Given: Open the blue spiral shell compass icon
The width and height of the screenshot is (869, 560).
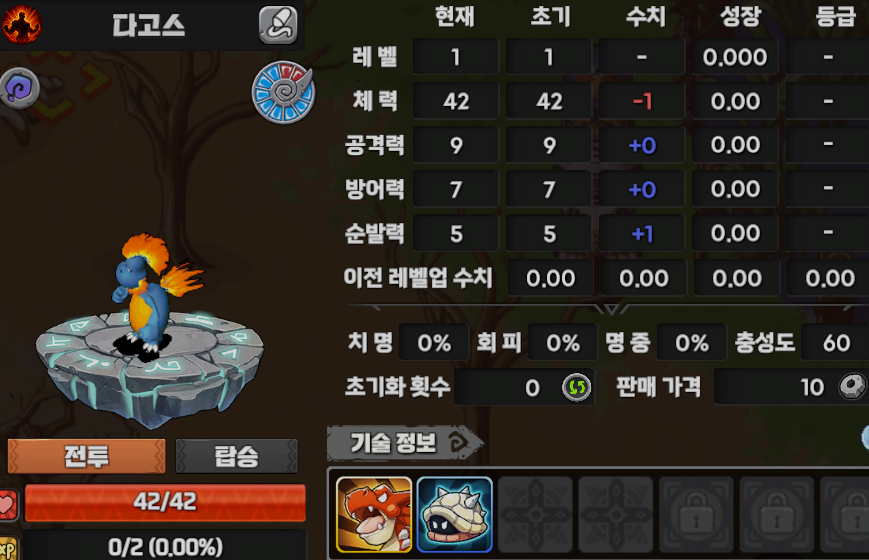Looking at the screenshot, I should [283, 92].
